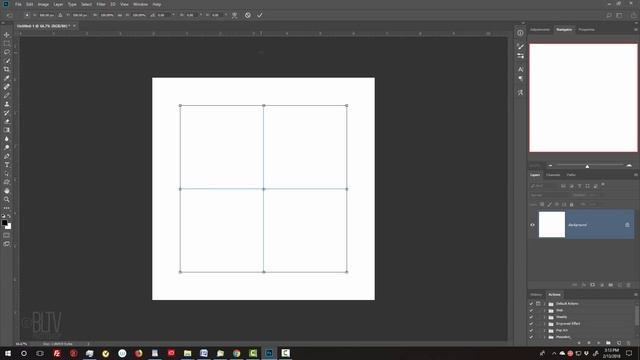Open the Image menu
Image resolution: width=640 pixels, height=360 pixels.
pos(43,4)
